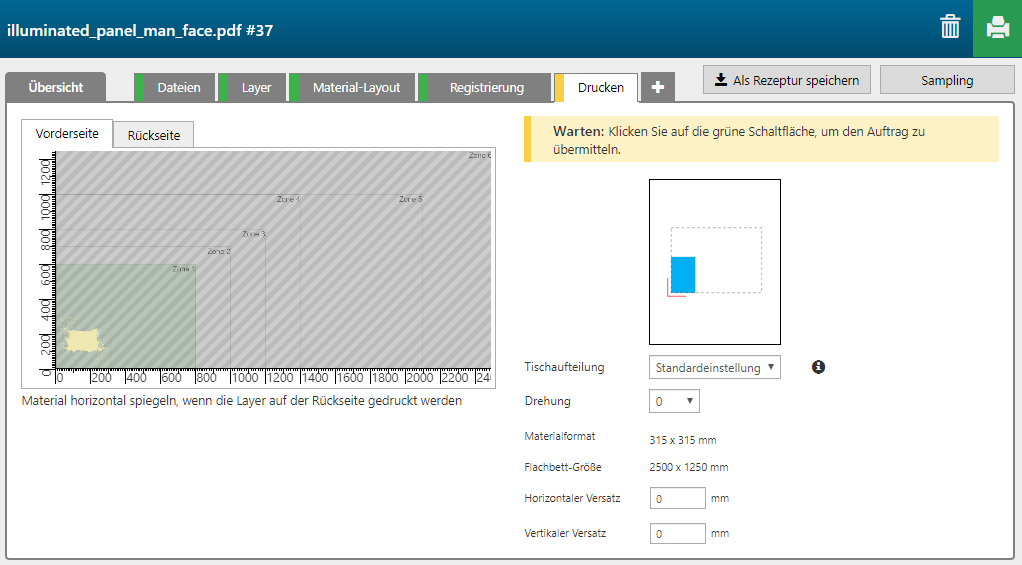This screenshot has height=565, width=1022.
Task: Click the yellow artwork on flatbed preview
Action: point(82,340)
